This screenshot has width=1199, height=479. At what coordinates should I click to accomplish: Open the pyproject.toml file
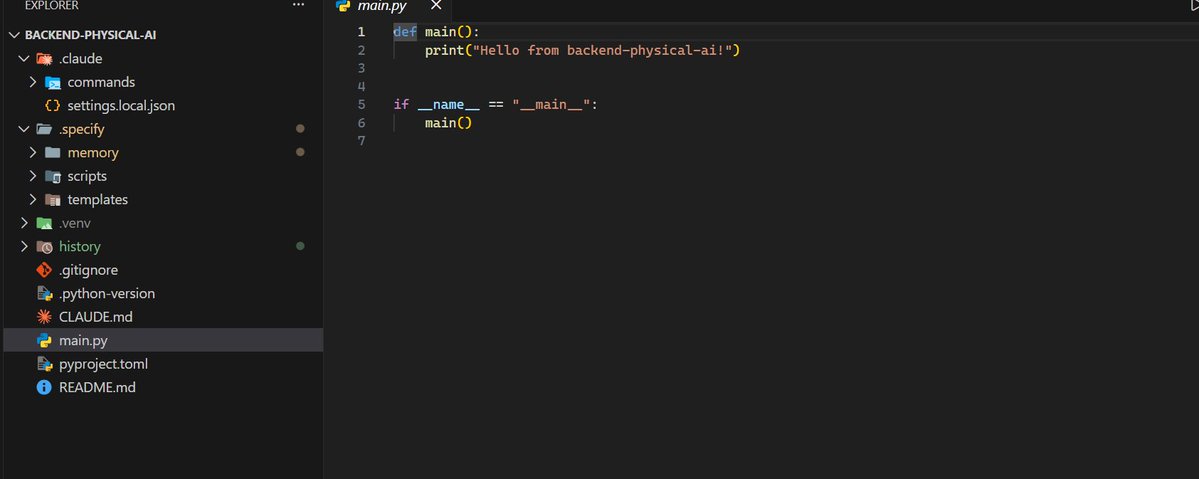click(103, 364)
